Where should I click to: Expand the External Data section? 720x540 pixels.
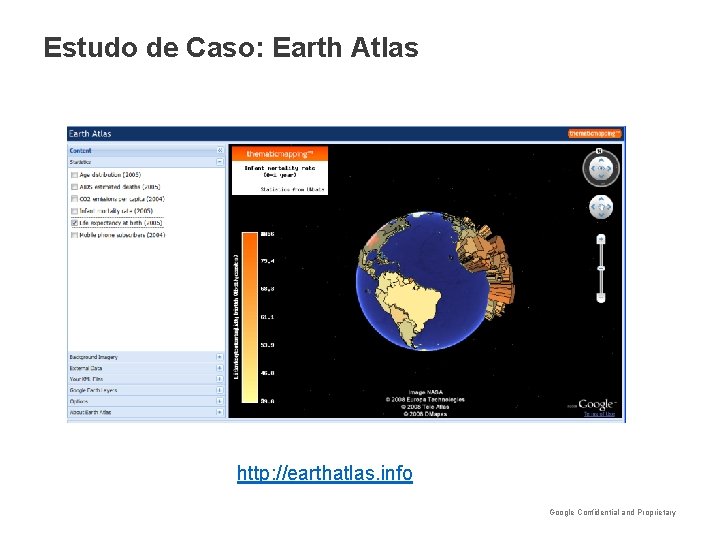click(219, 368)
